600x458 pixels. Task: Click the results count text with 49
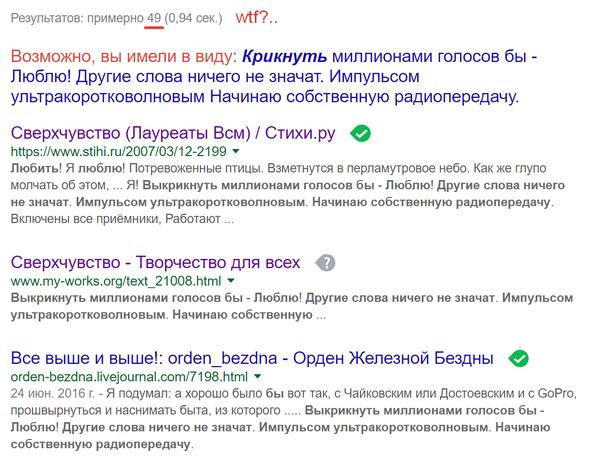pos(113,18)
